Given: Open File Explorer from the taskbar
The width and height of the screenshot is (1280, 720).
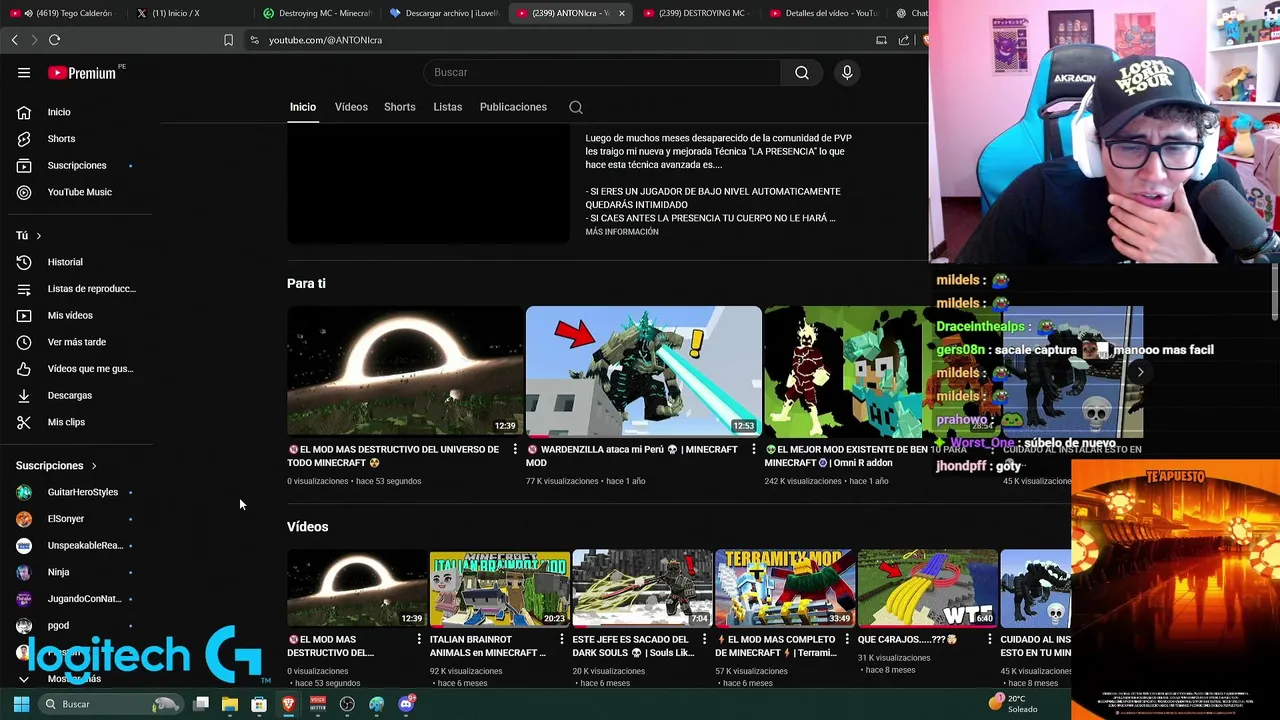Looking at the screenshot, I should tap(230, 704).
